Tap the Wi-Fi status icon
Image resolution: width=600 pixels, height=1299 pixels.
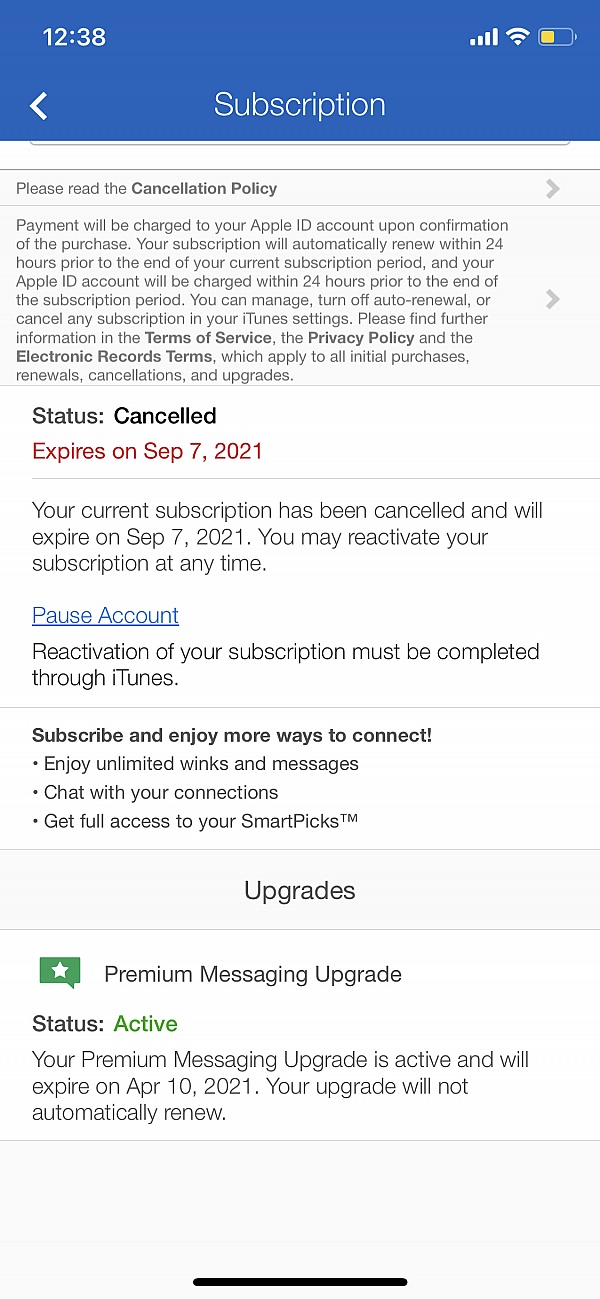pos(517,37)
